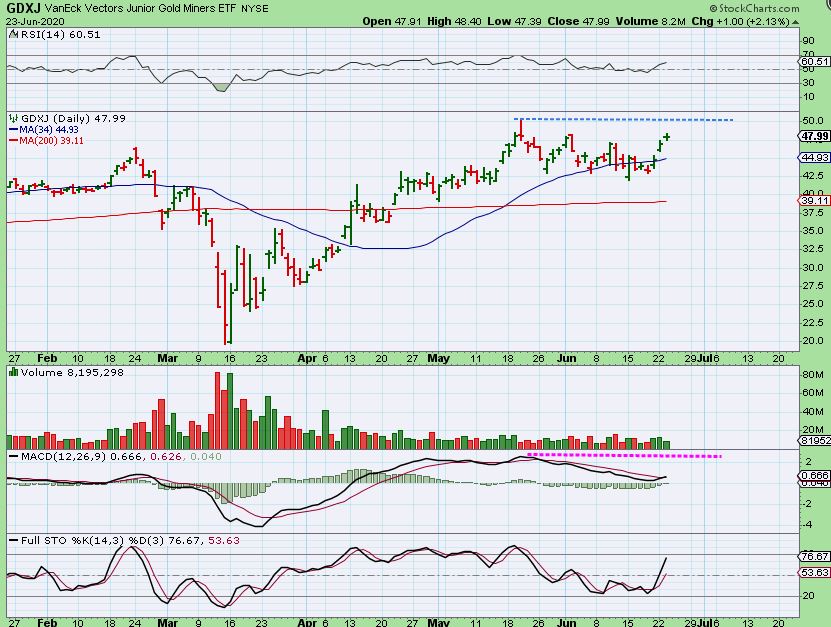
Task: Click the RSI area-chart icon before RSI(14)
Action: click(13, 34)
